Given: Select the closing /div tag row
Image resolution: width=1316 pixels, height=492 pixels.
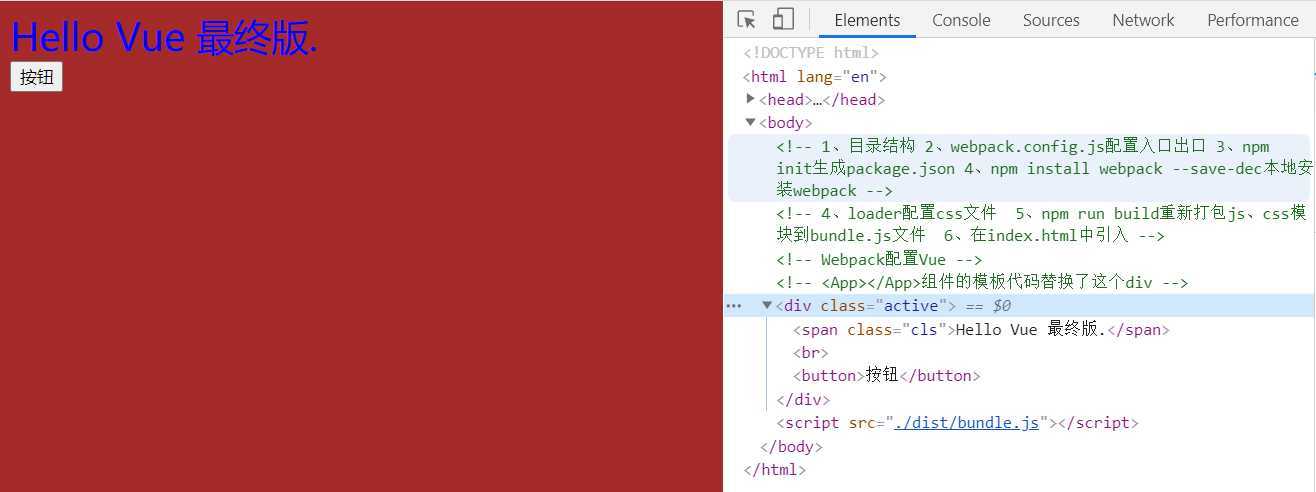Looking at the screenshot, I should pos(803,400).
